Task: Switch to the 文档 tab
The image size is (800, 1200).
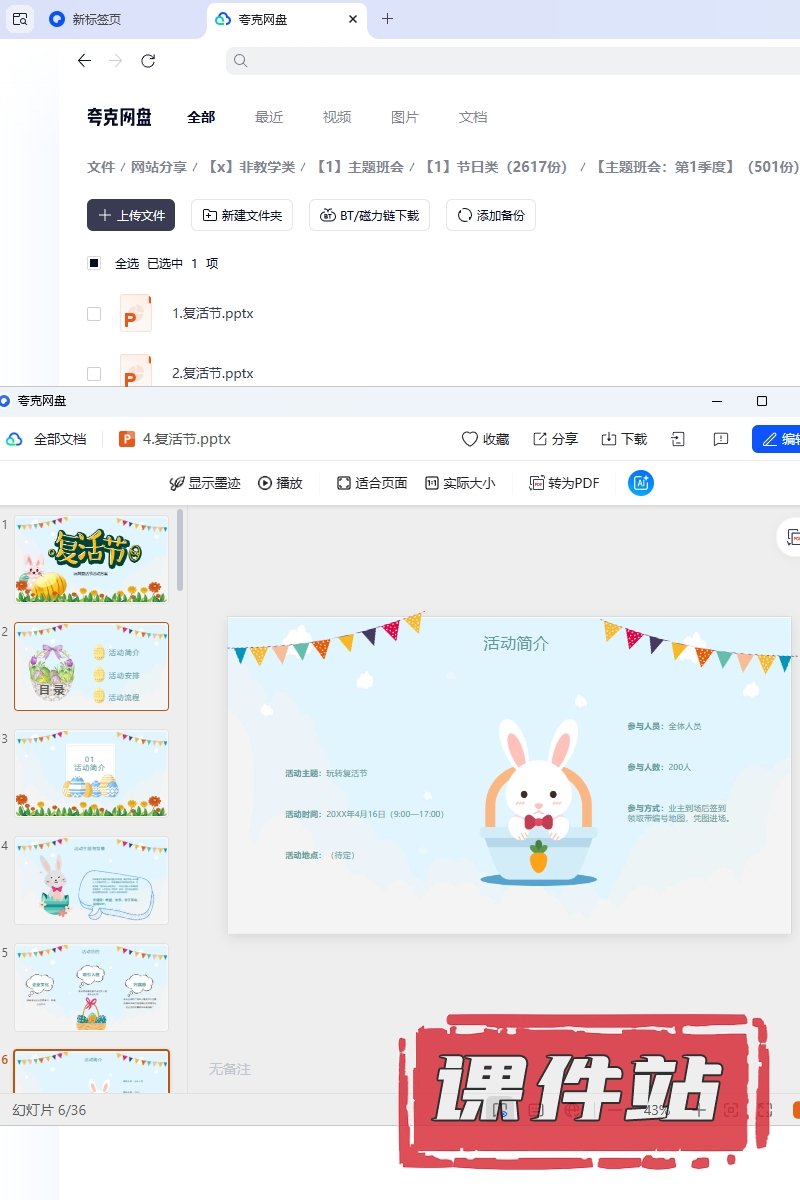Action: point(473,117)
